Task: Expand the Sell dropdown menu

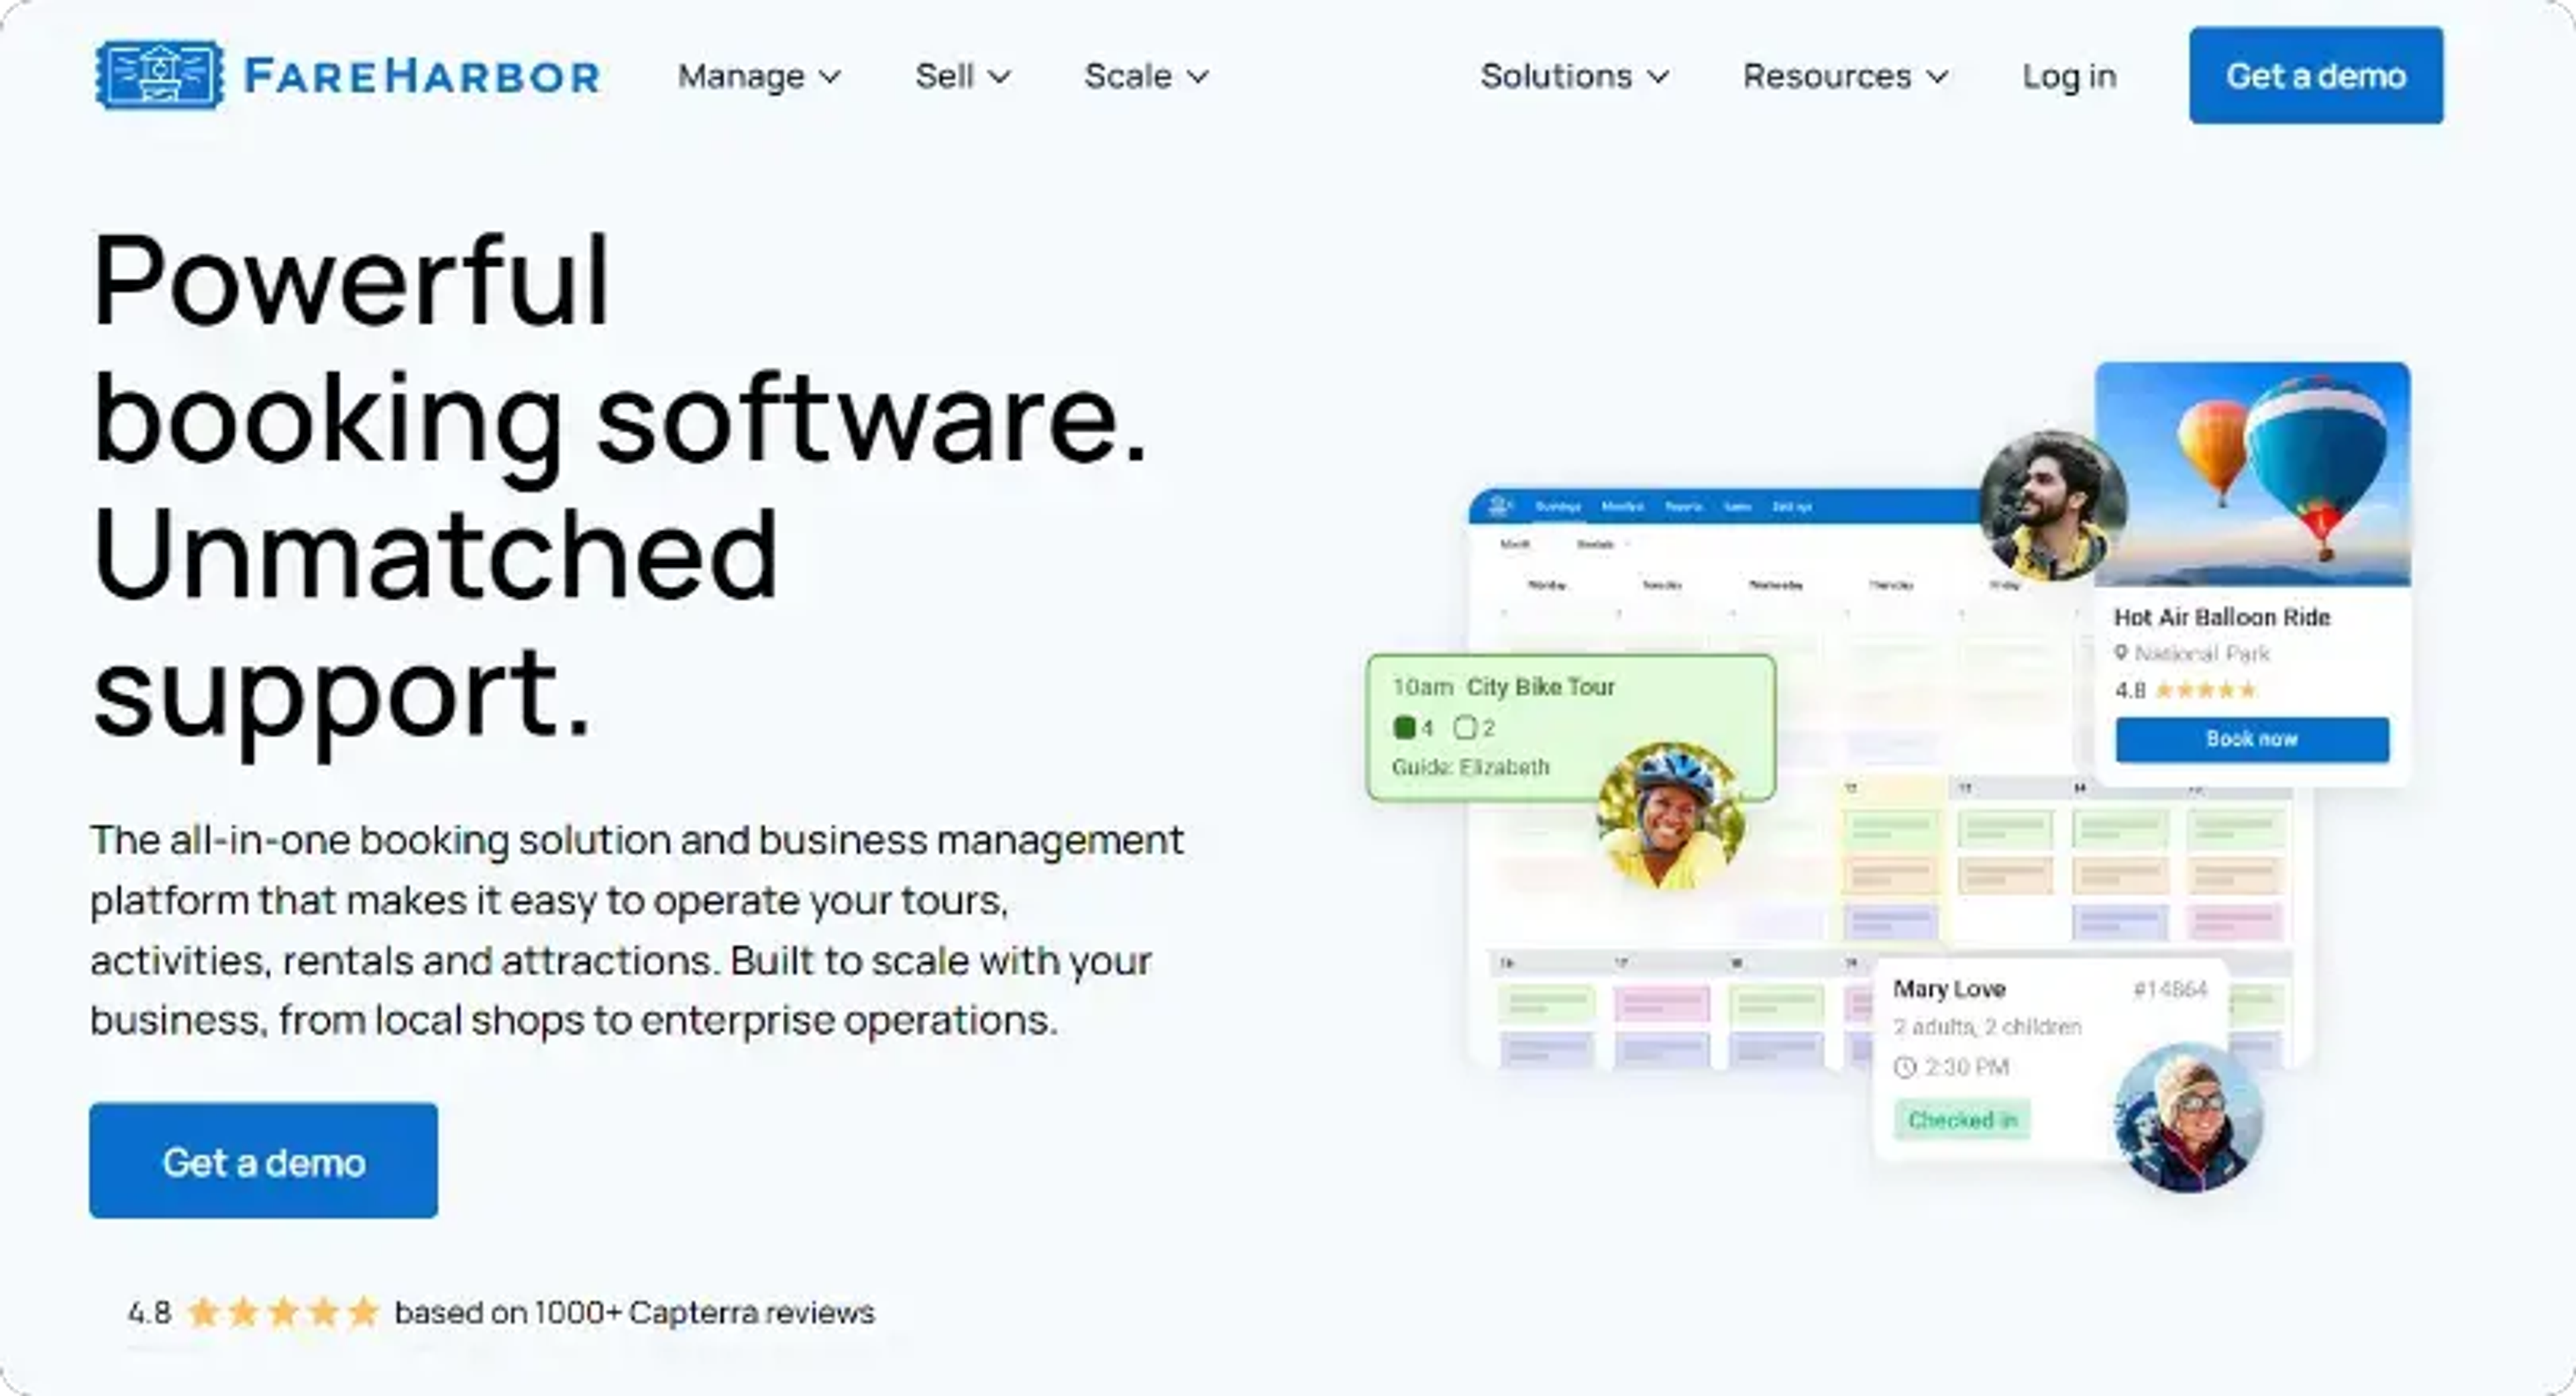Action: click(963, 76)
